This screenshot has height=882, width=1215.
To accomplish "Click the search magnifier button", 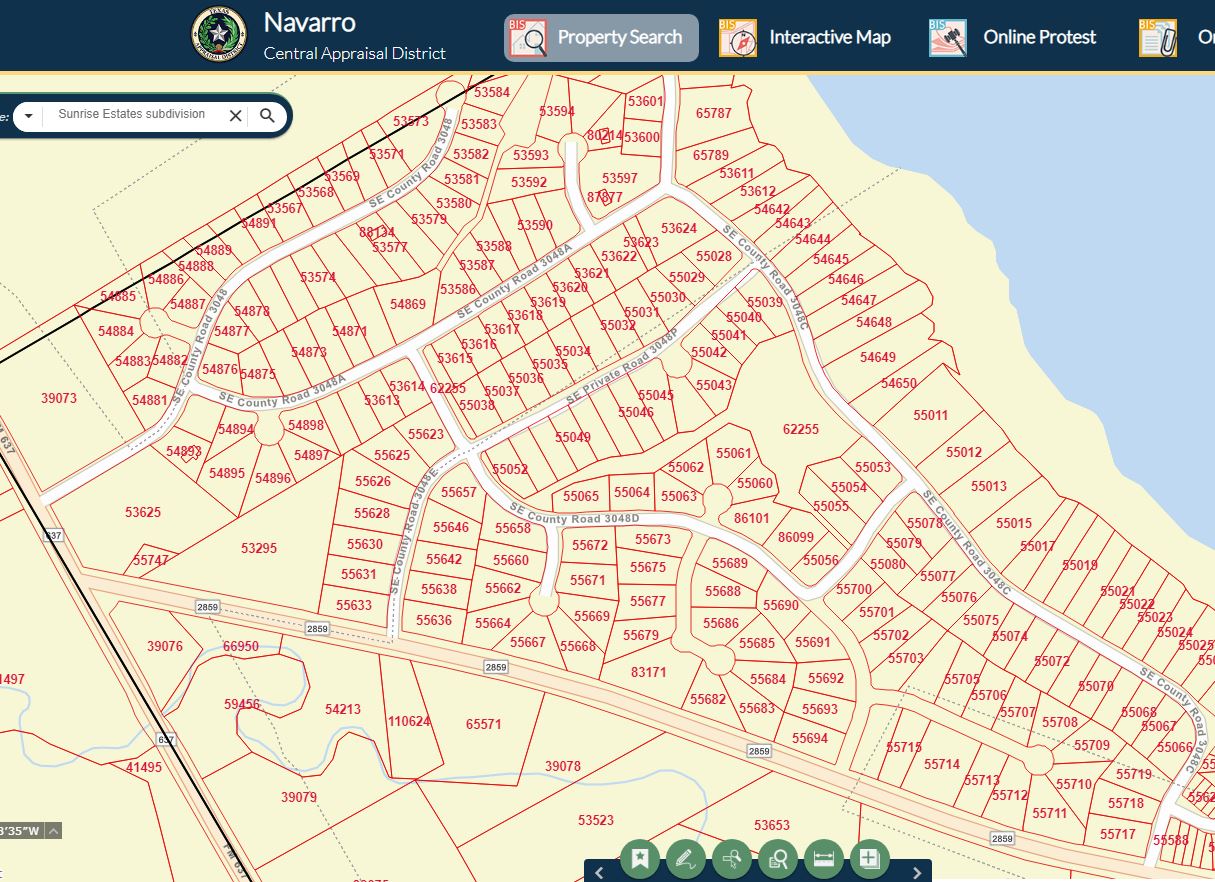I will coord(267,115).
